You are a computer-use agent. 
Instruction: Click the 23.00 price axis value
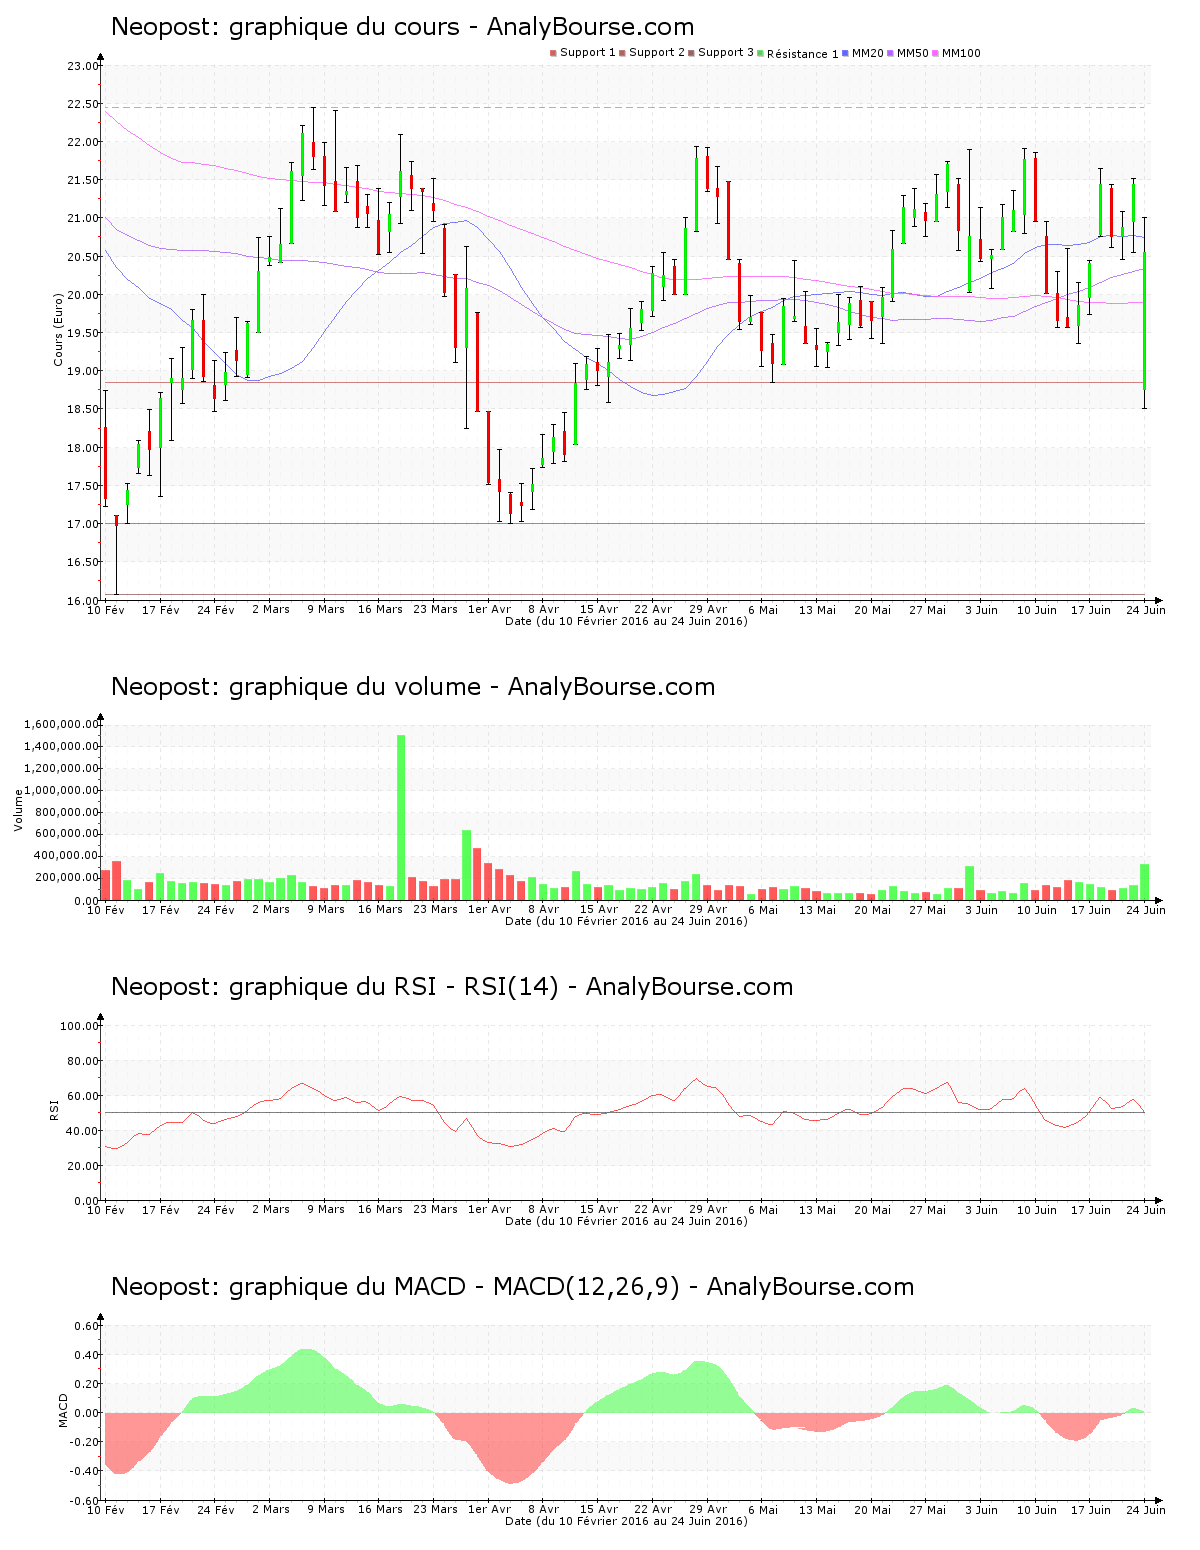click(83, 67)
